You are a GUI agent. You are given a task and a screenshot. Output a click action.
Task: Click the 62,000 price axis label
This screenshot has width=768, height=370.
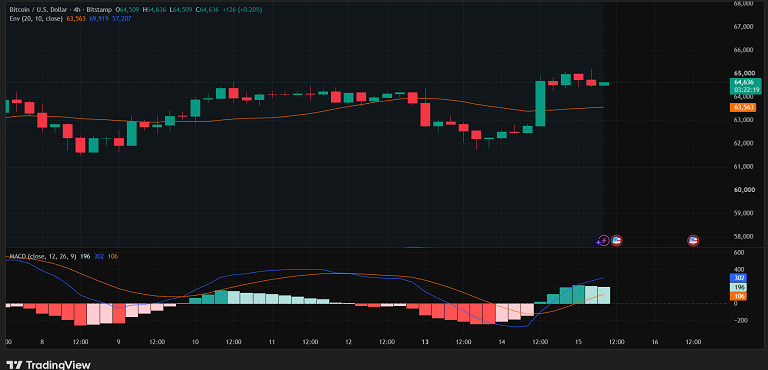tap(744, 143)
